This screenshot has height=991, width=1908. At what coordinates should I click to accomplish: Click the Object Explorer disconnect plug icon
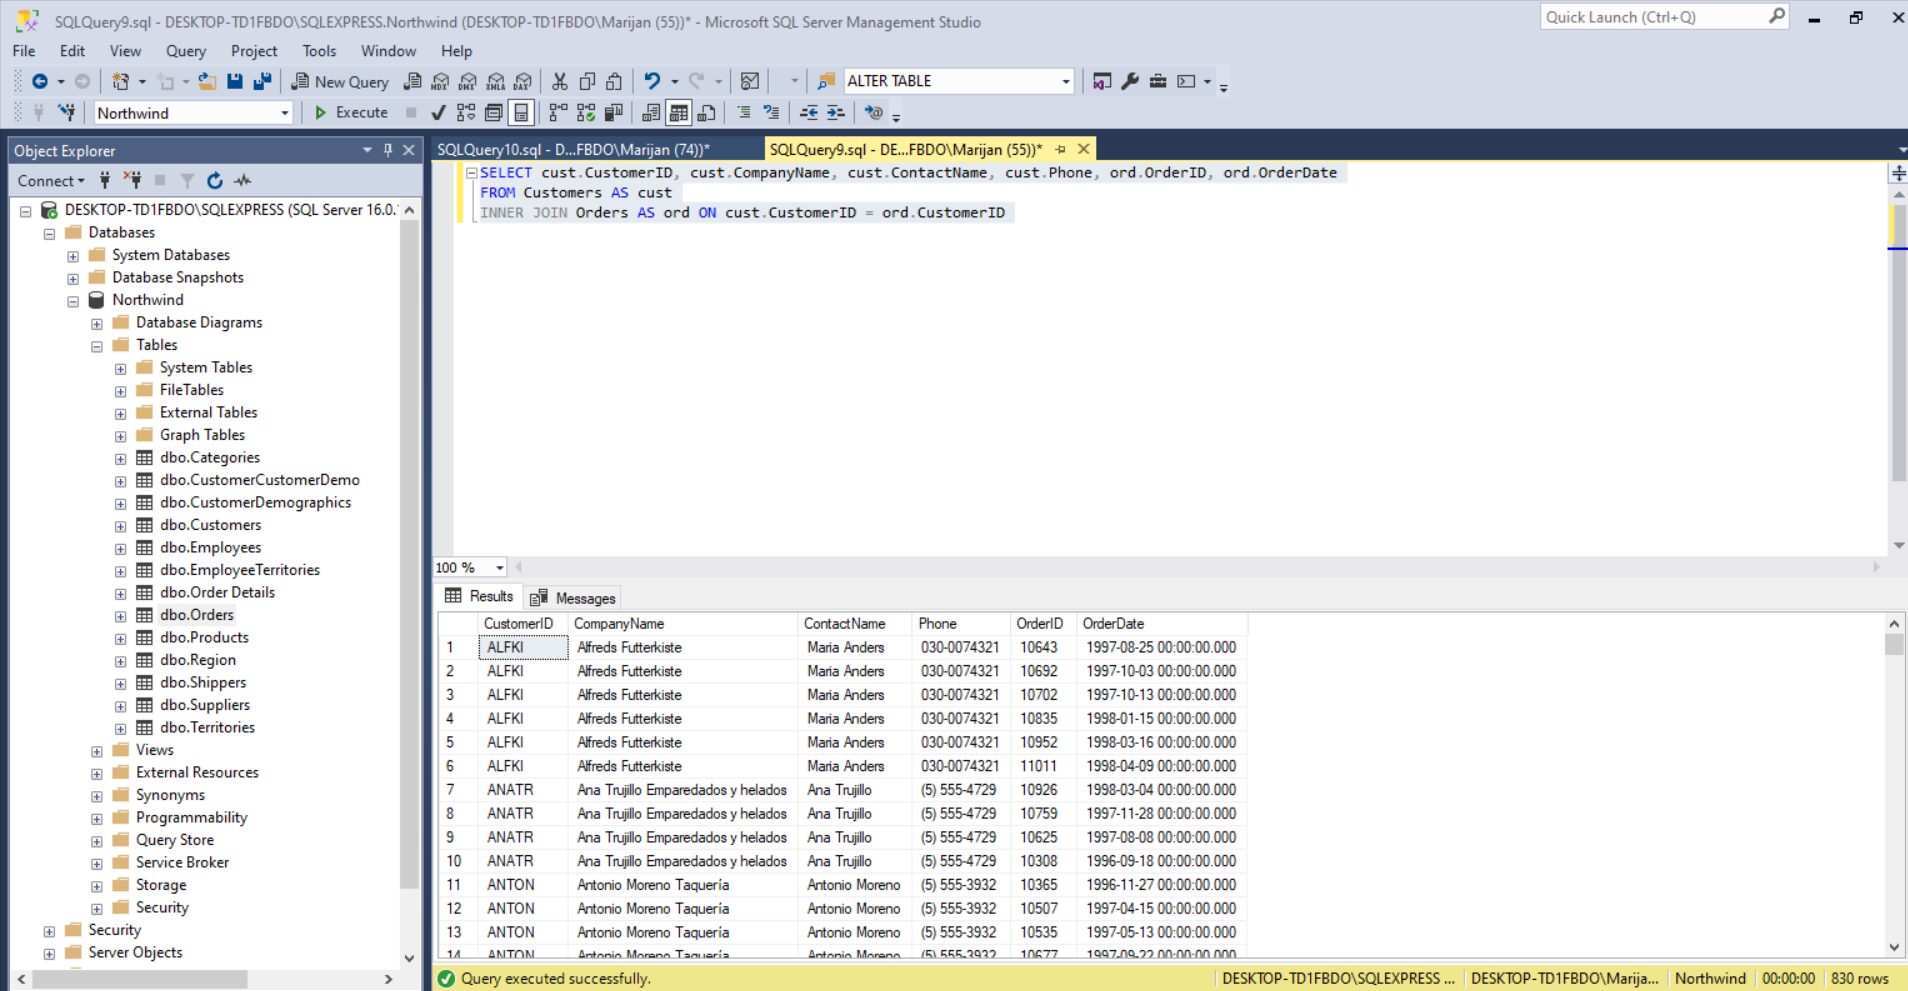click(x=132, y=180)
